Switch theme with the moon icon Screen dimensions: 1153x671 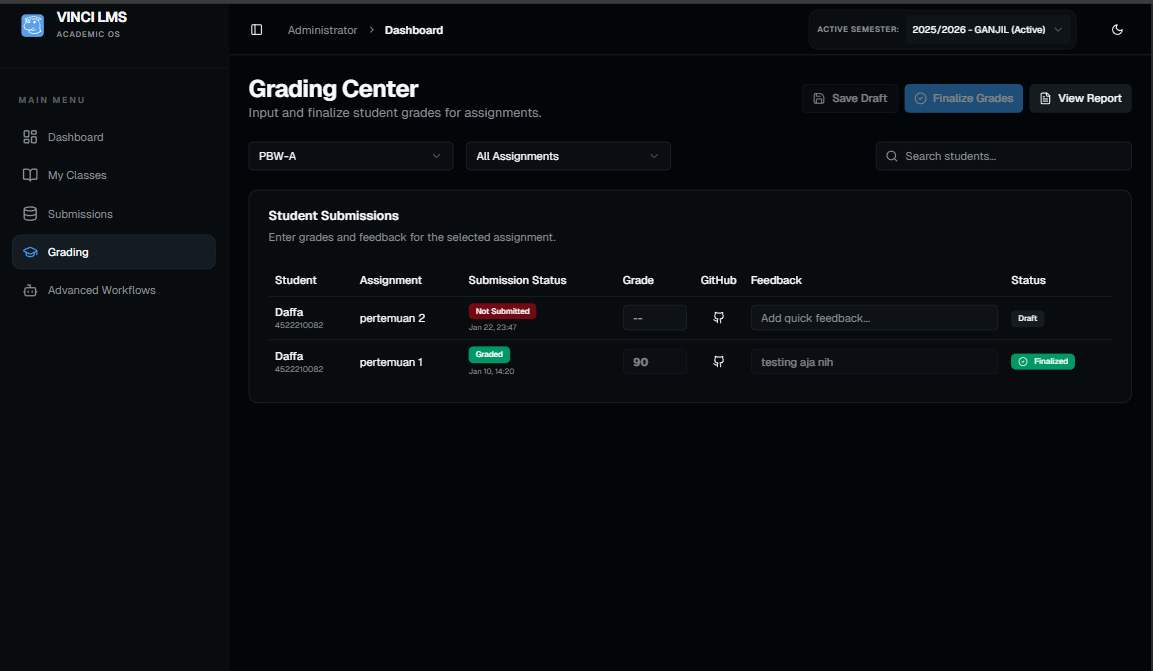pyautogui.click(x=1117, y=30)
